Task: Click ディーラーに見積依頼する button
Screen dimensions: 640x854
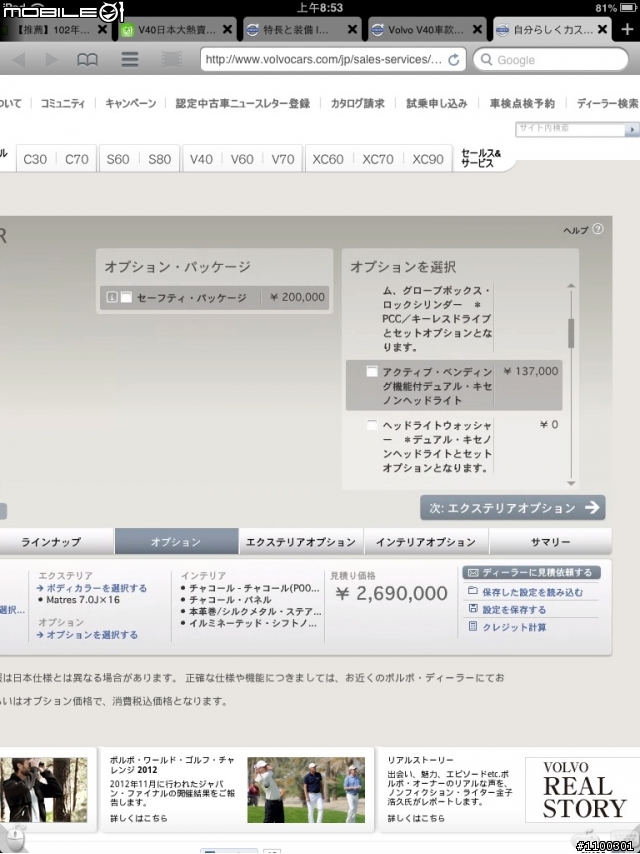Action: (x=532, y=572)
